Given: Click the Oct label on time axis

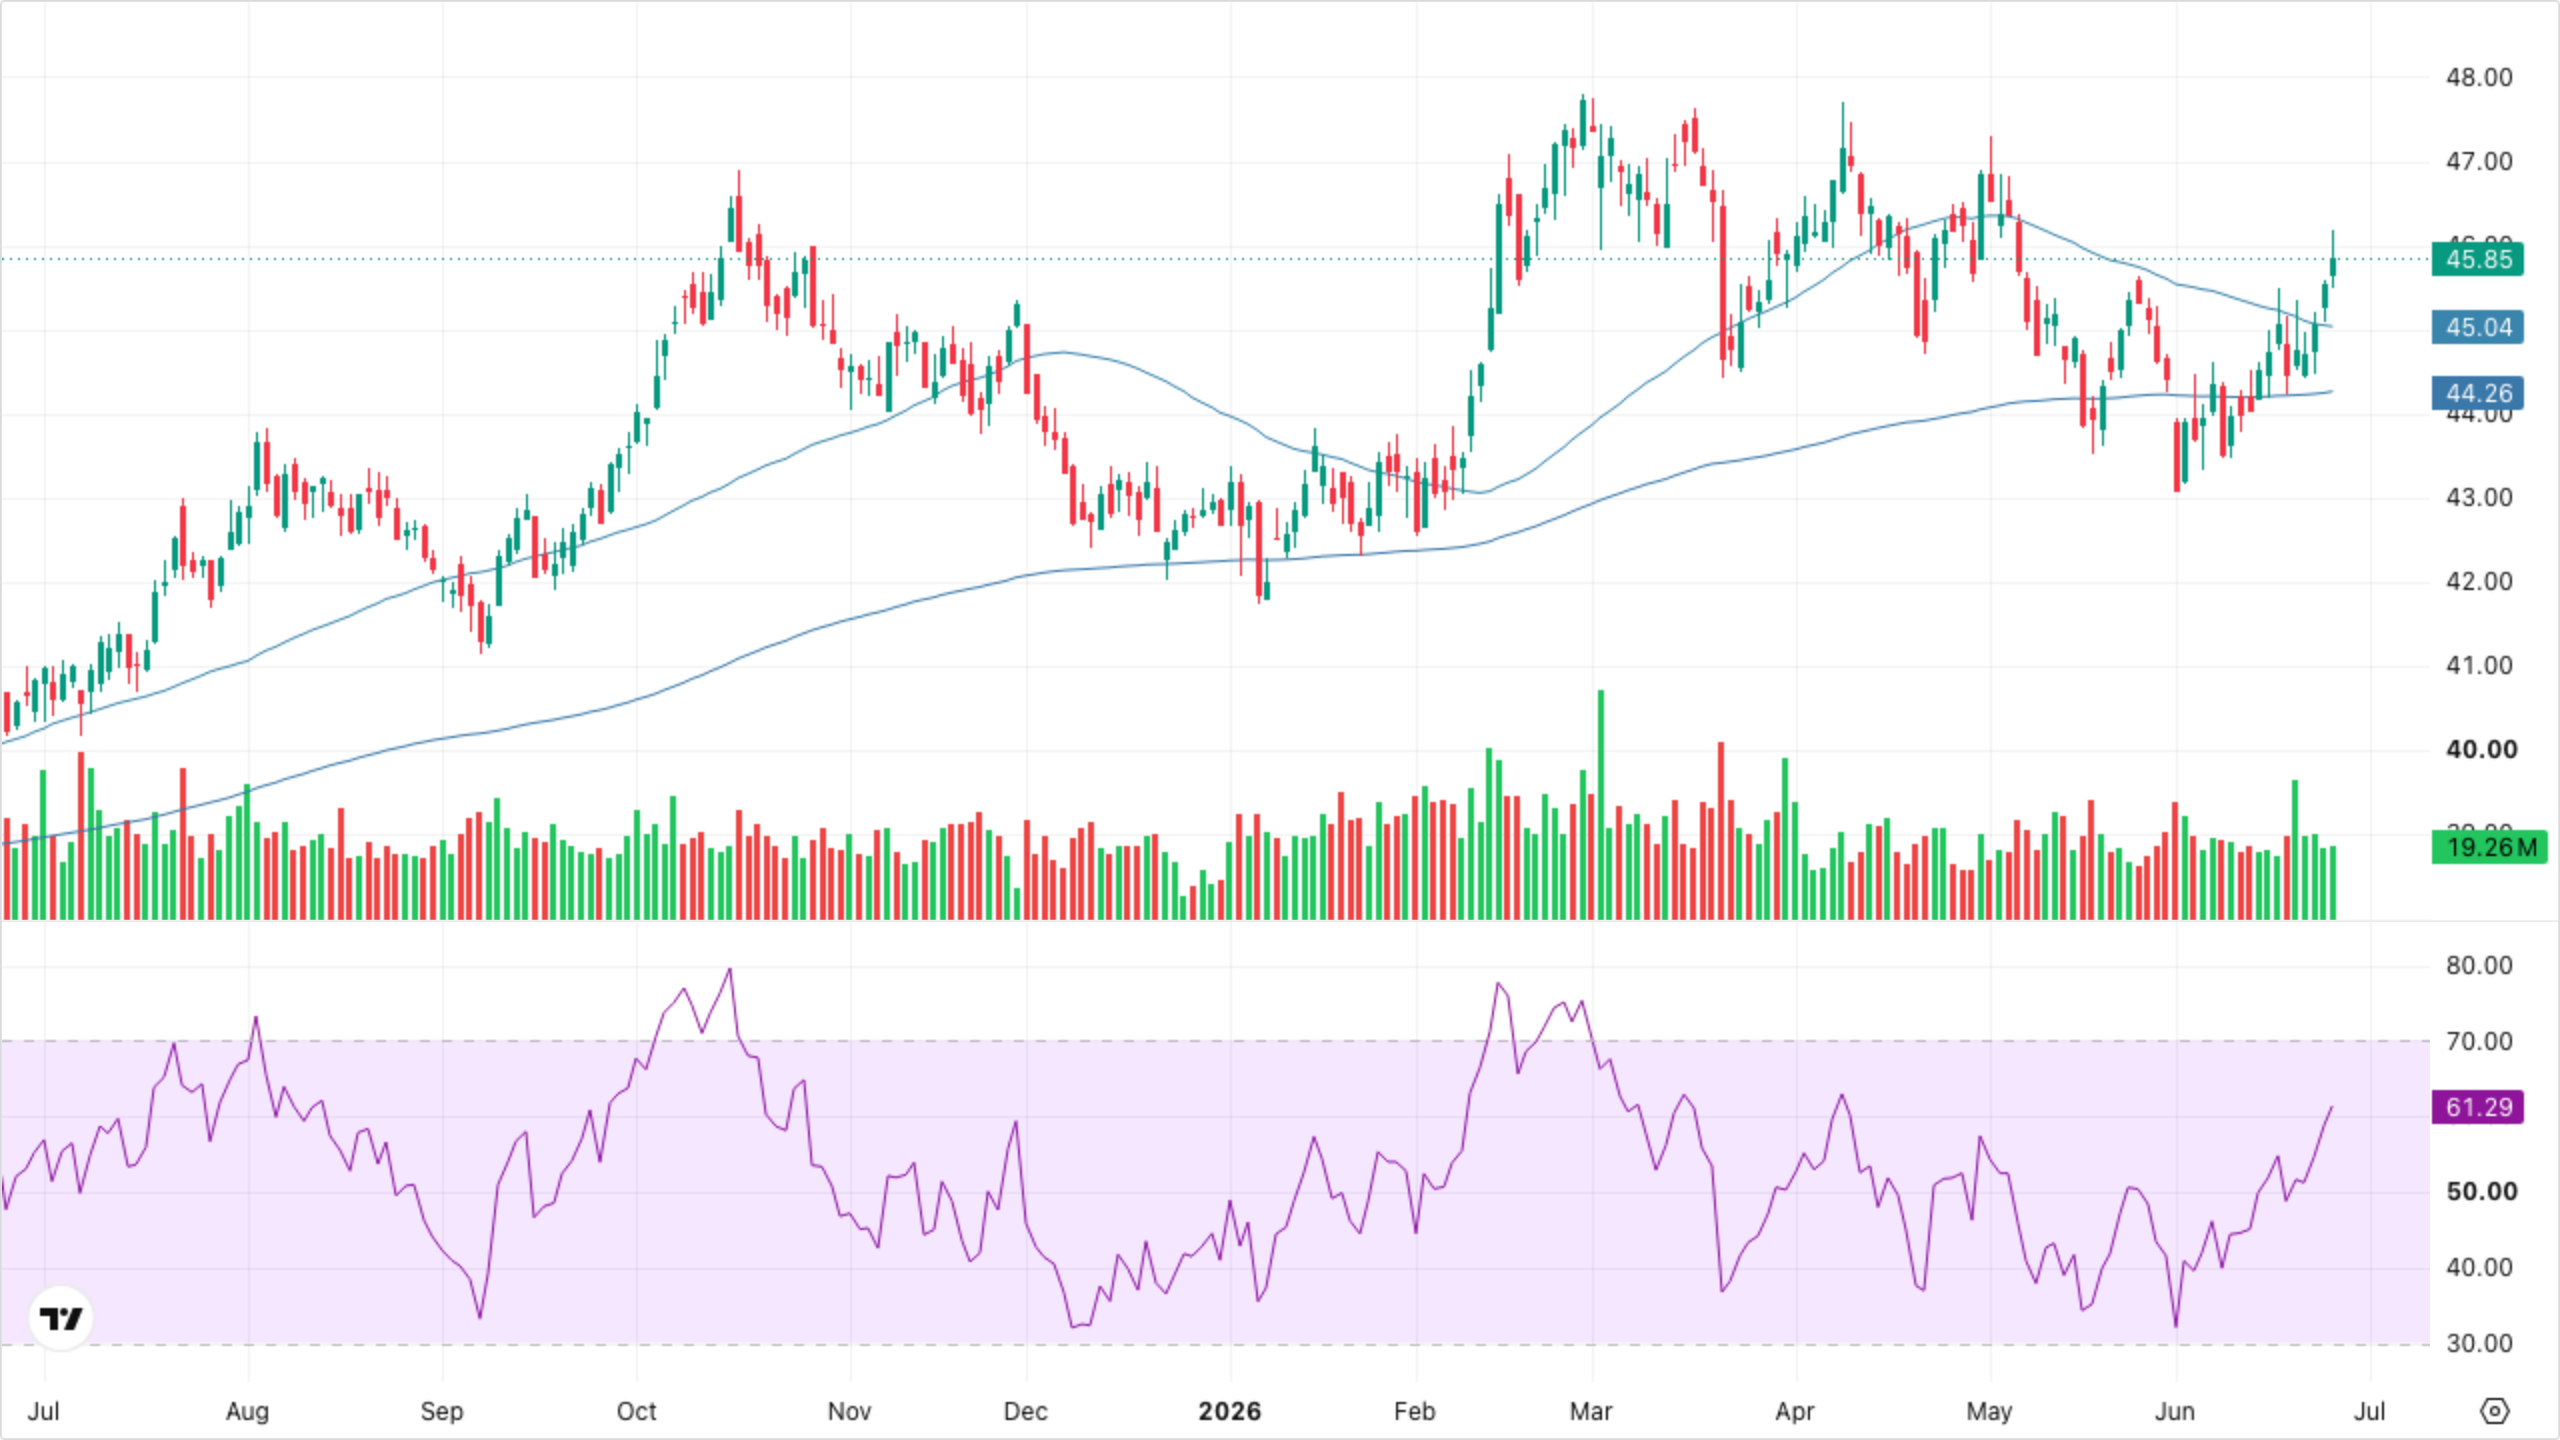Looking at the screenshot, I should click(636, 1411).
